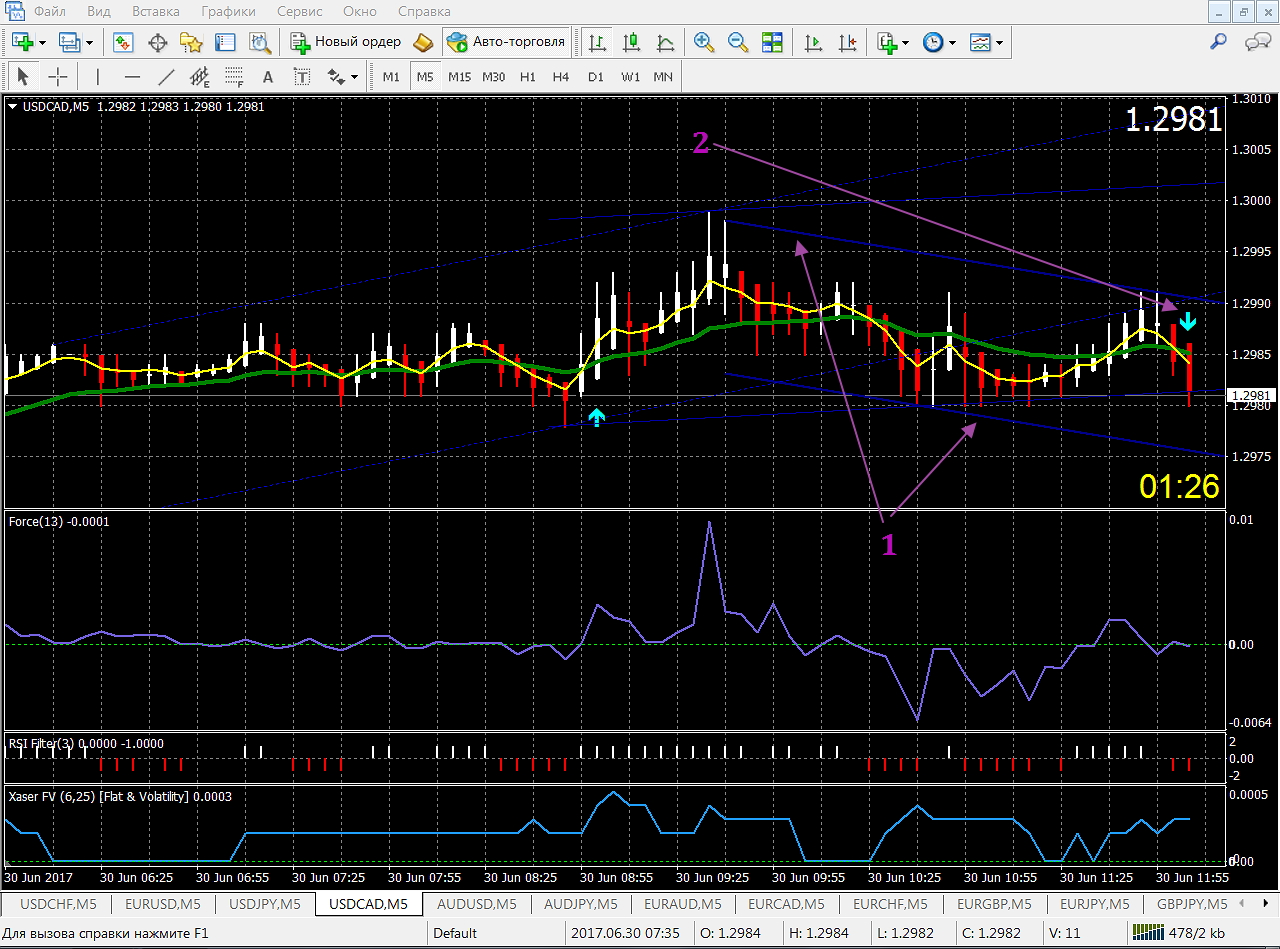
Task: Switch timeframe to D1
Action: (596, 76)
